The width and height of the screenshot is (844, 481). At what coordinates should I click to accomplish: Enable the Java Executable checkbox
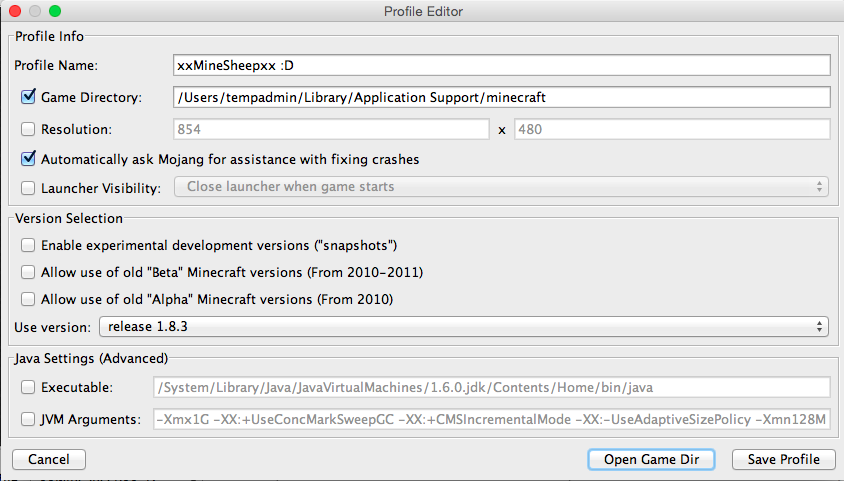(x=28, y=387)
